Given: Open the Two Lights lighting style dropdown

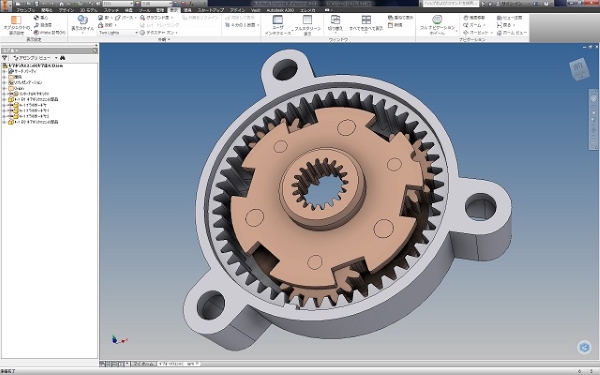Looking at the screenshot, I should [118, 33].
